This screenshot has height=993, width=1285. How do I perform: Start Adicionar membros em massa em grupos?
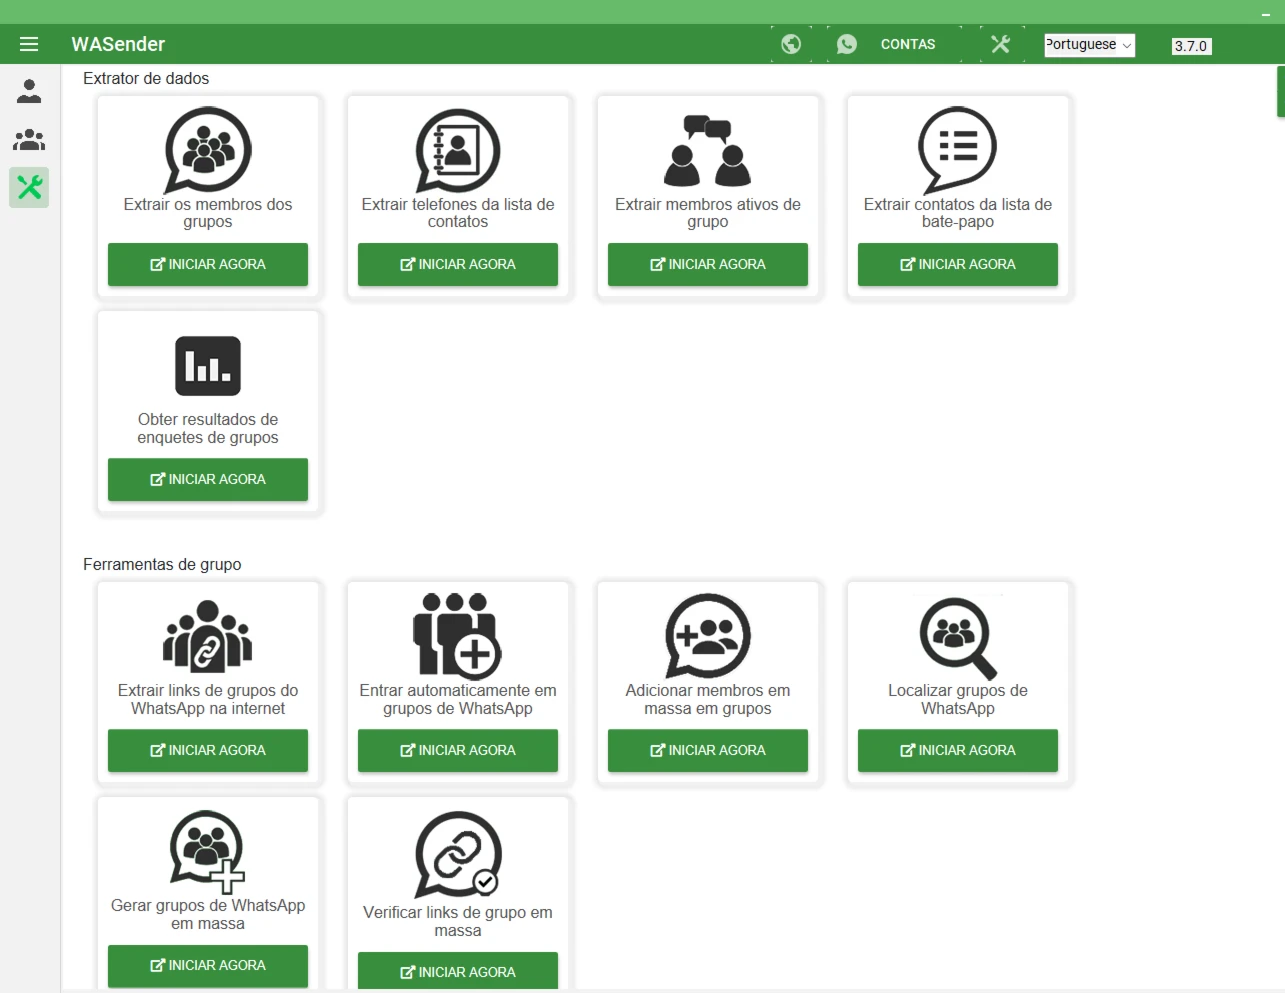(x=708, y=750)
